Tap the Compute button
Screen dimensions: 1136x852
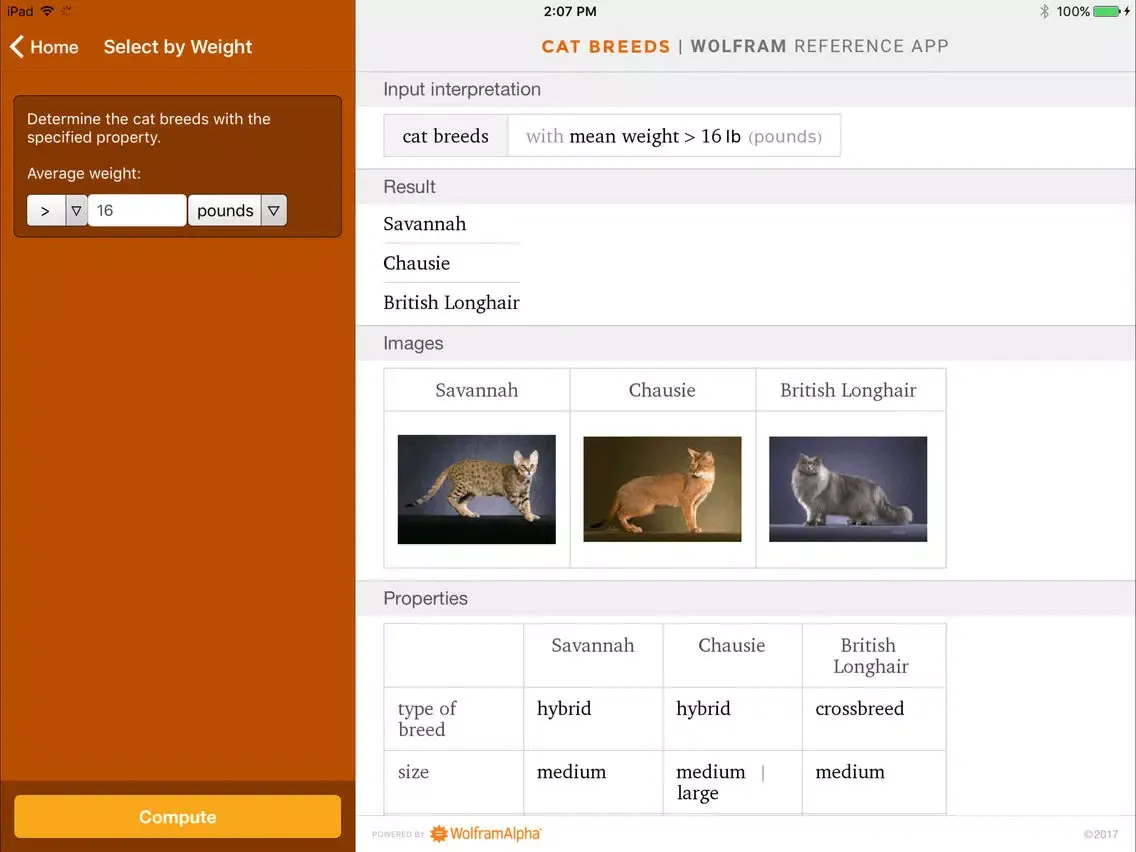point(178,816)
